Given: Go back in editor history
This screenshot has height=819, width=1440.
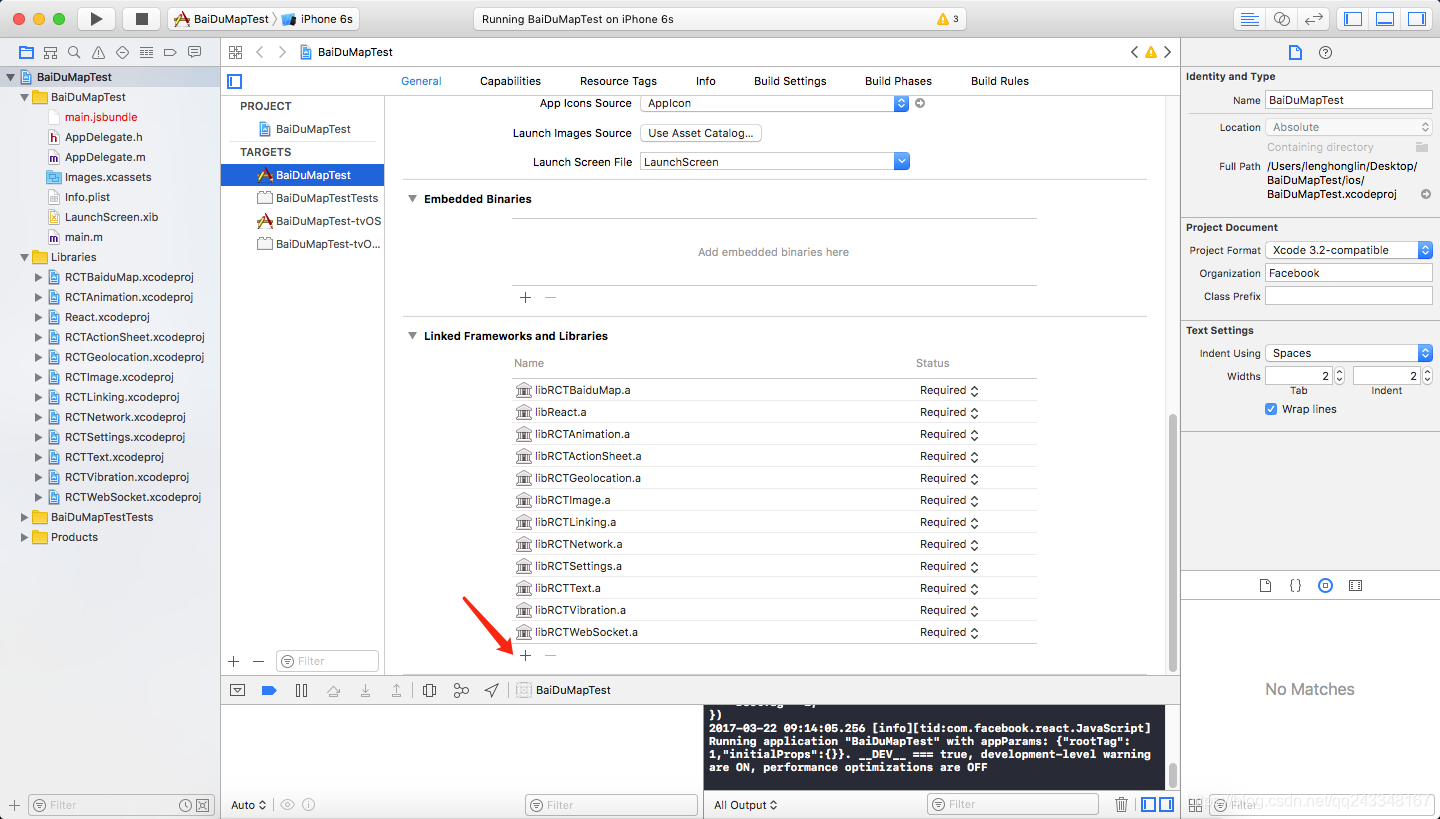Looking at the screenshot, I should [x=260, y=52].
